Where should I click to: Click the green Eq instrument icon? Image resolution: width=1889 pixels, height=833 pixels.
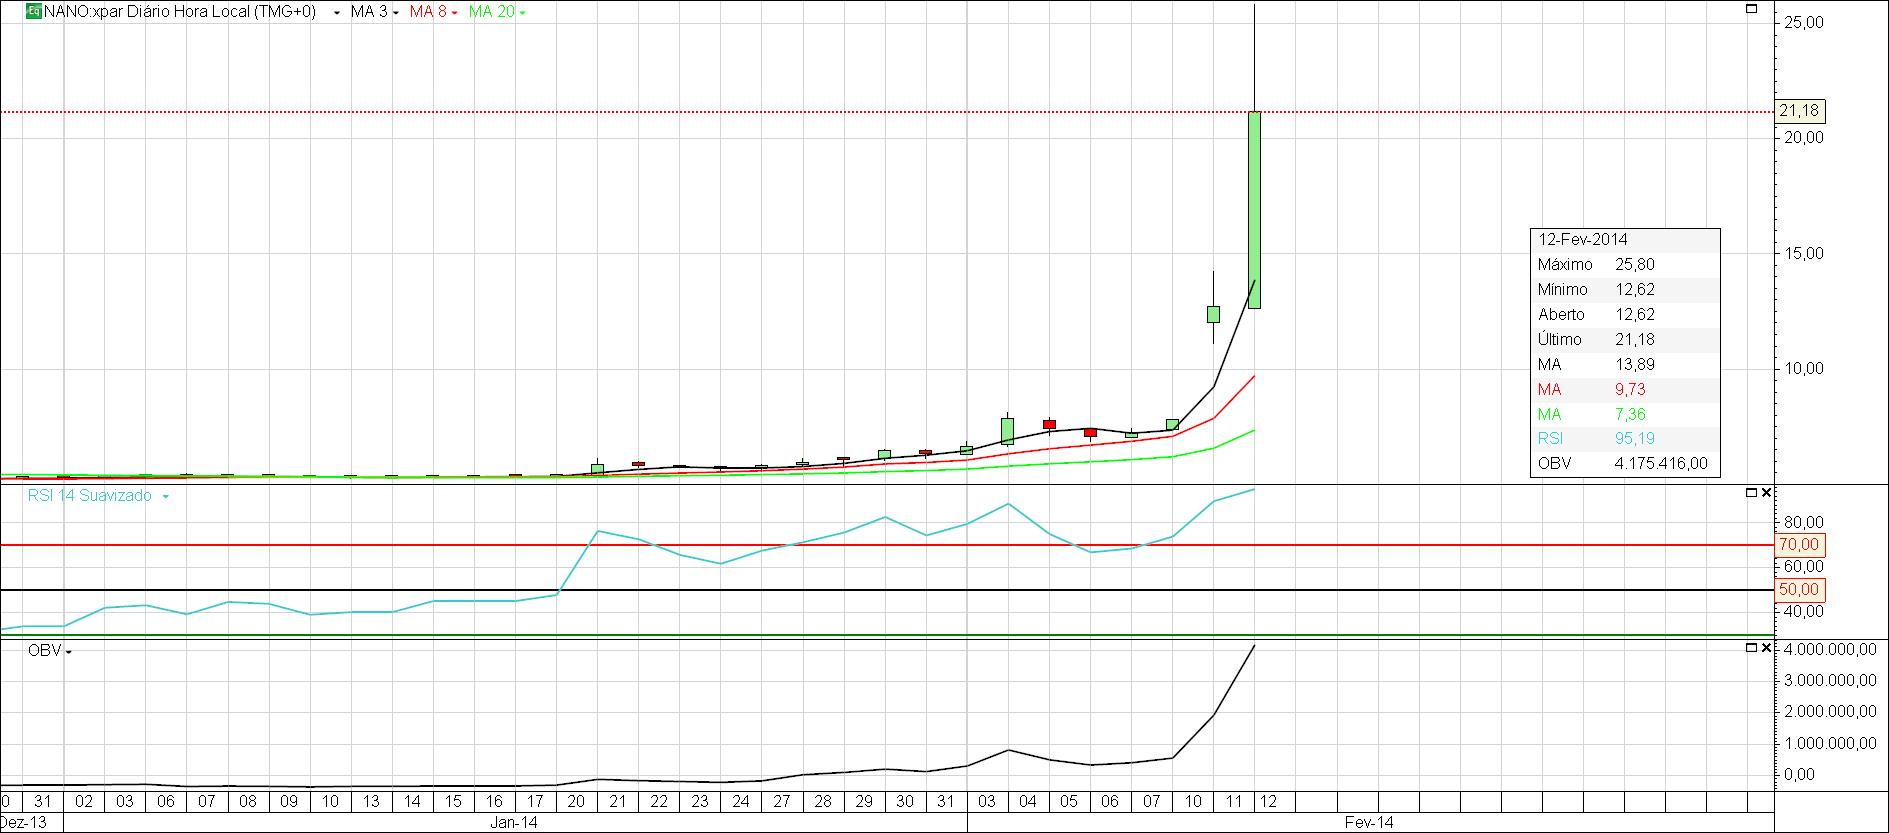coord(33,12)
